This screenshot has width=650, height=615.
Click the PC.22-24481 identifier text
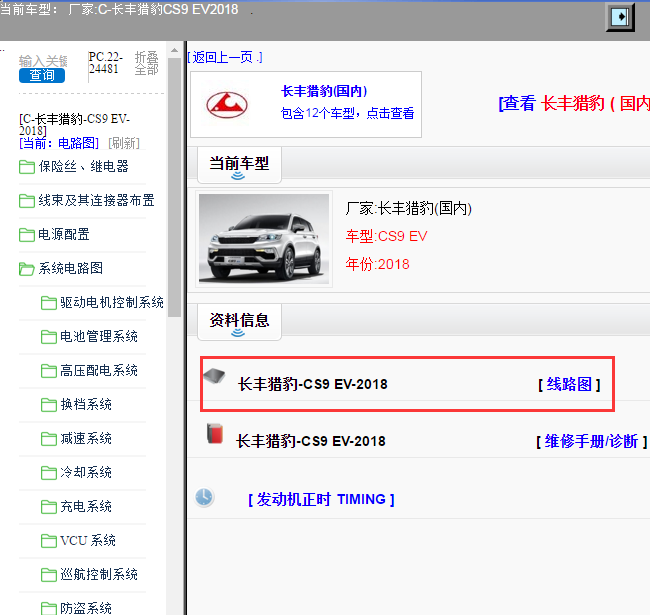pos(106,63)
